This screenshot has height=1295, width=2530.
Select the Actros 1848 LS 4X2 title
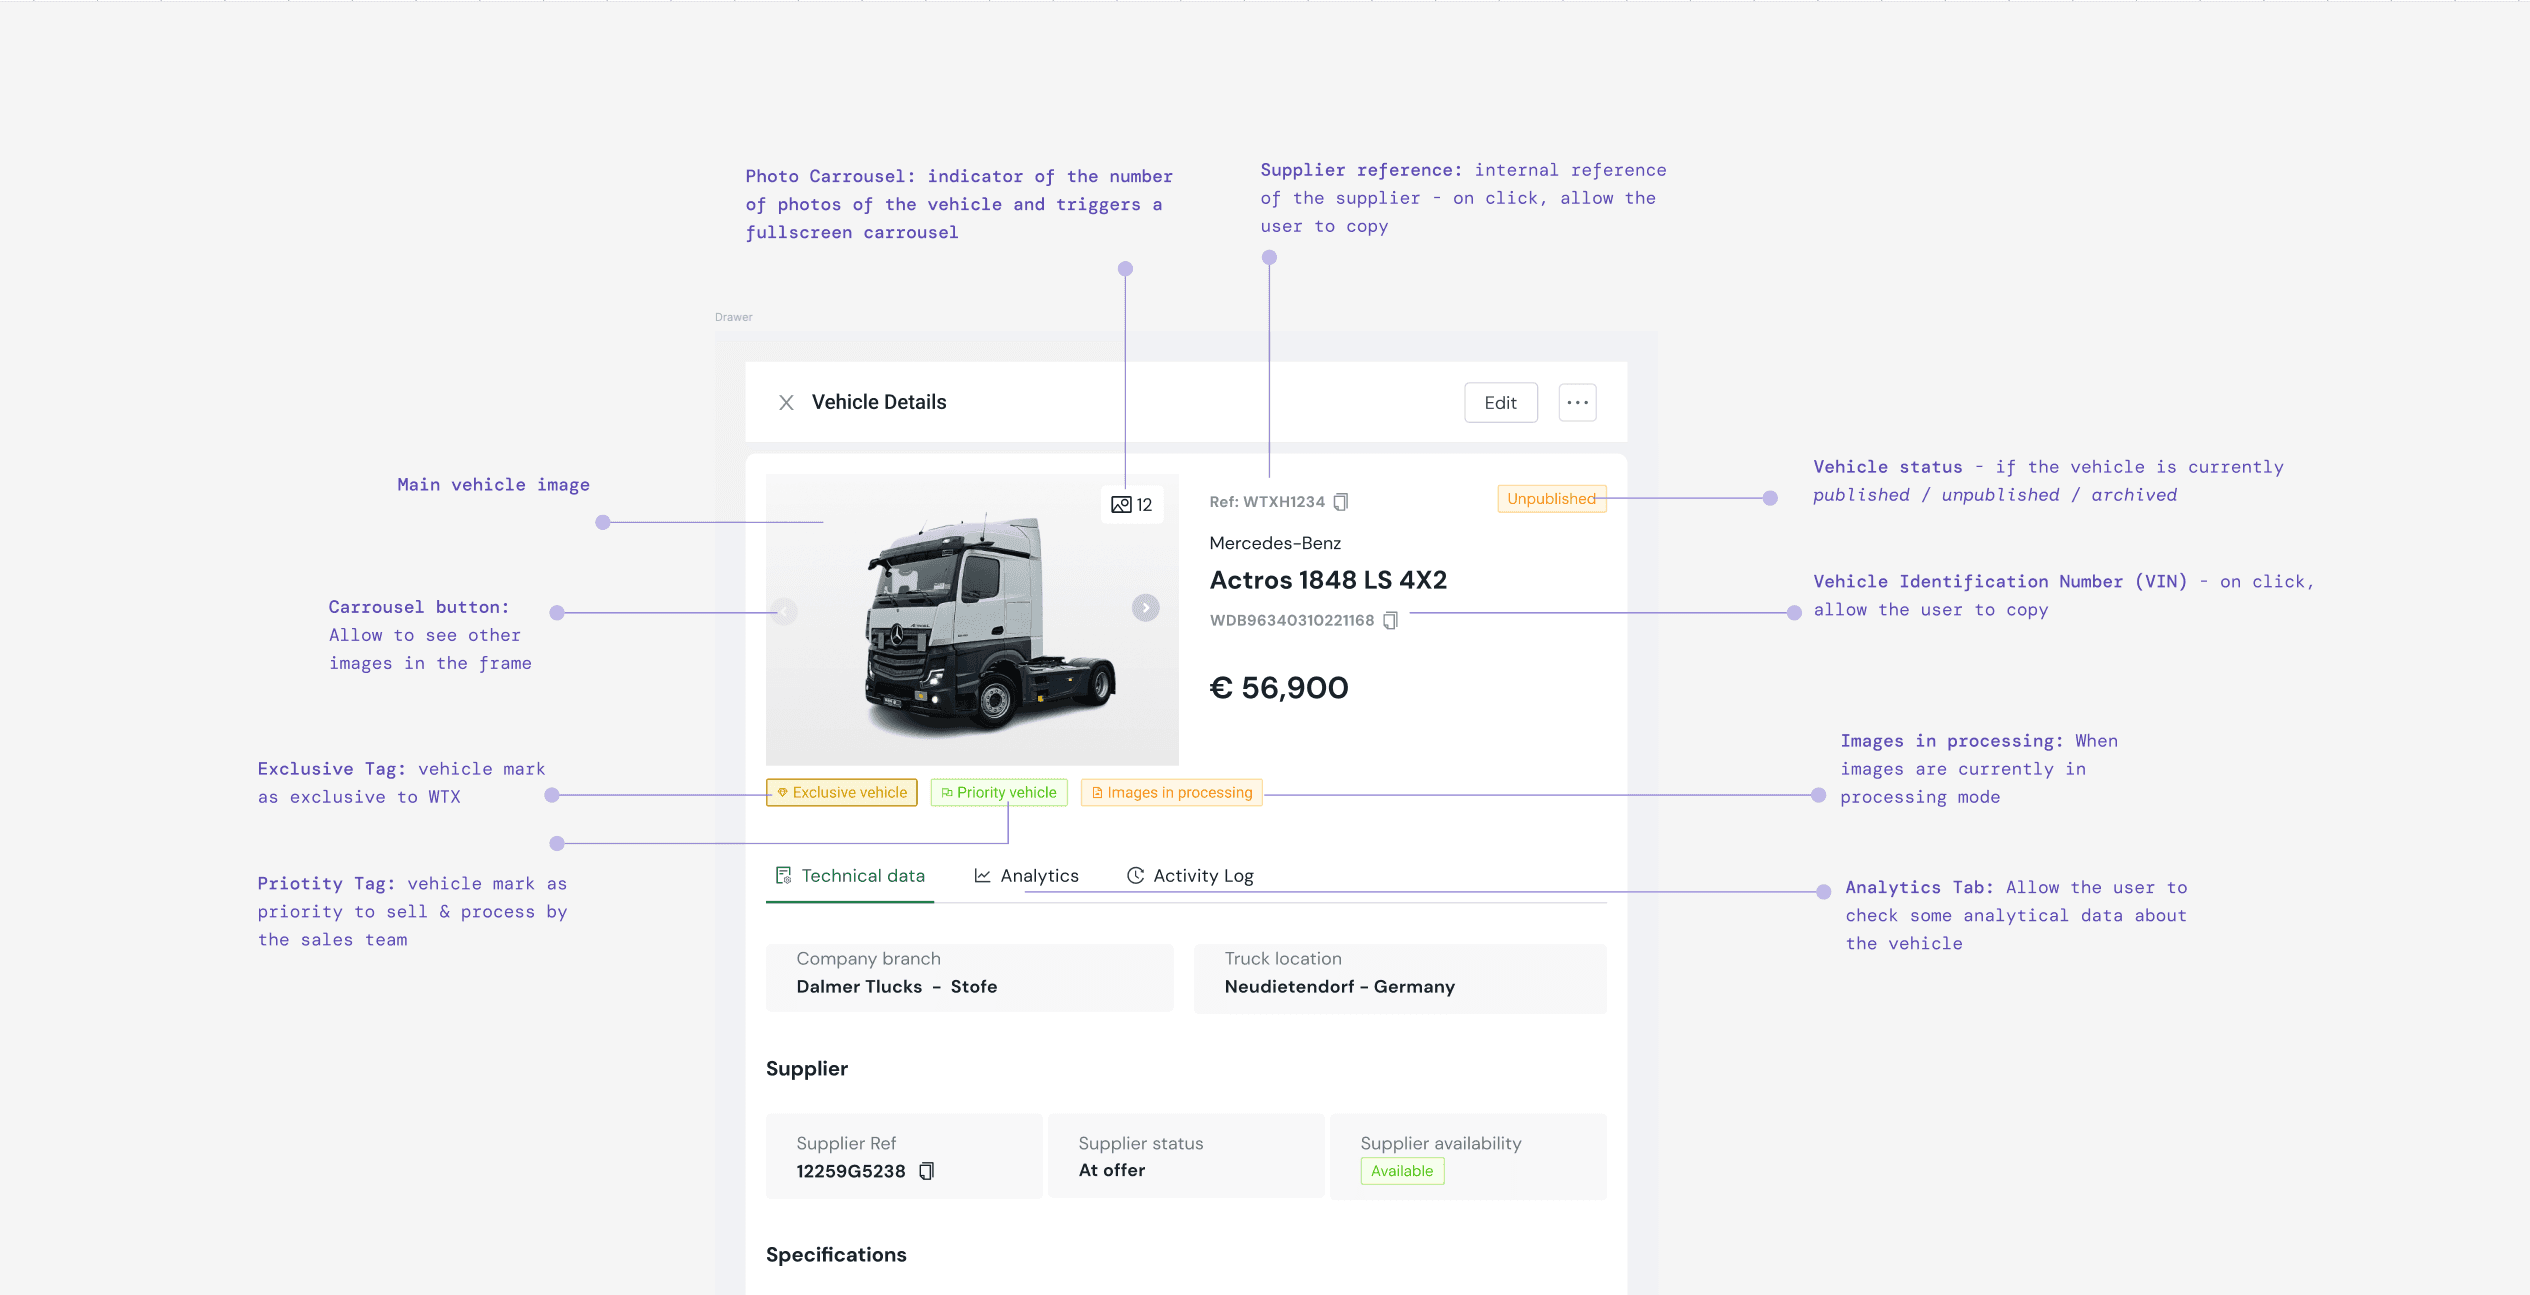coord(1328,580)
